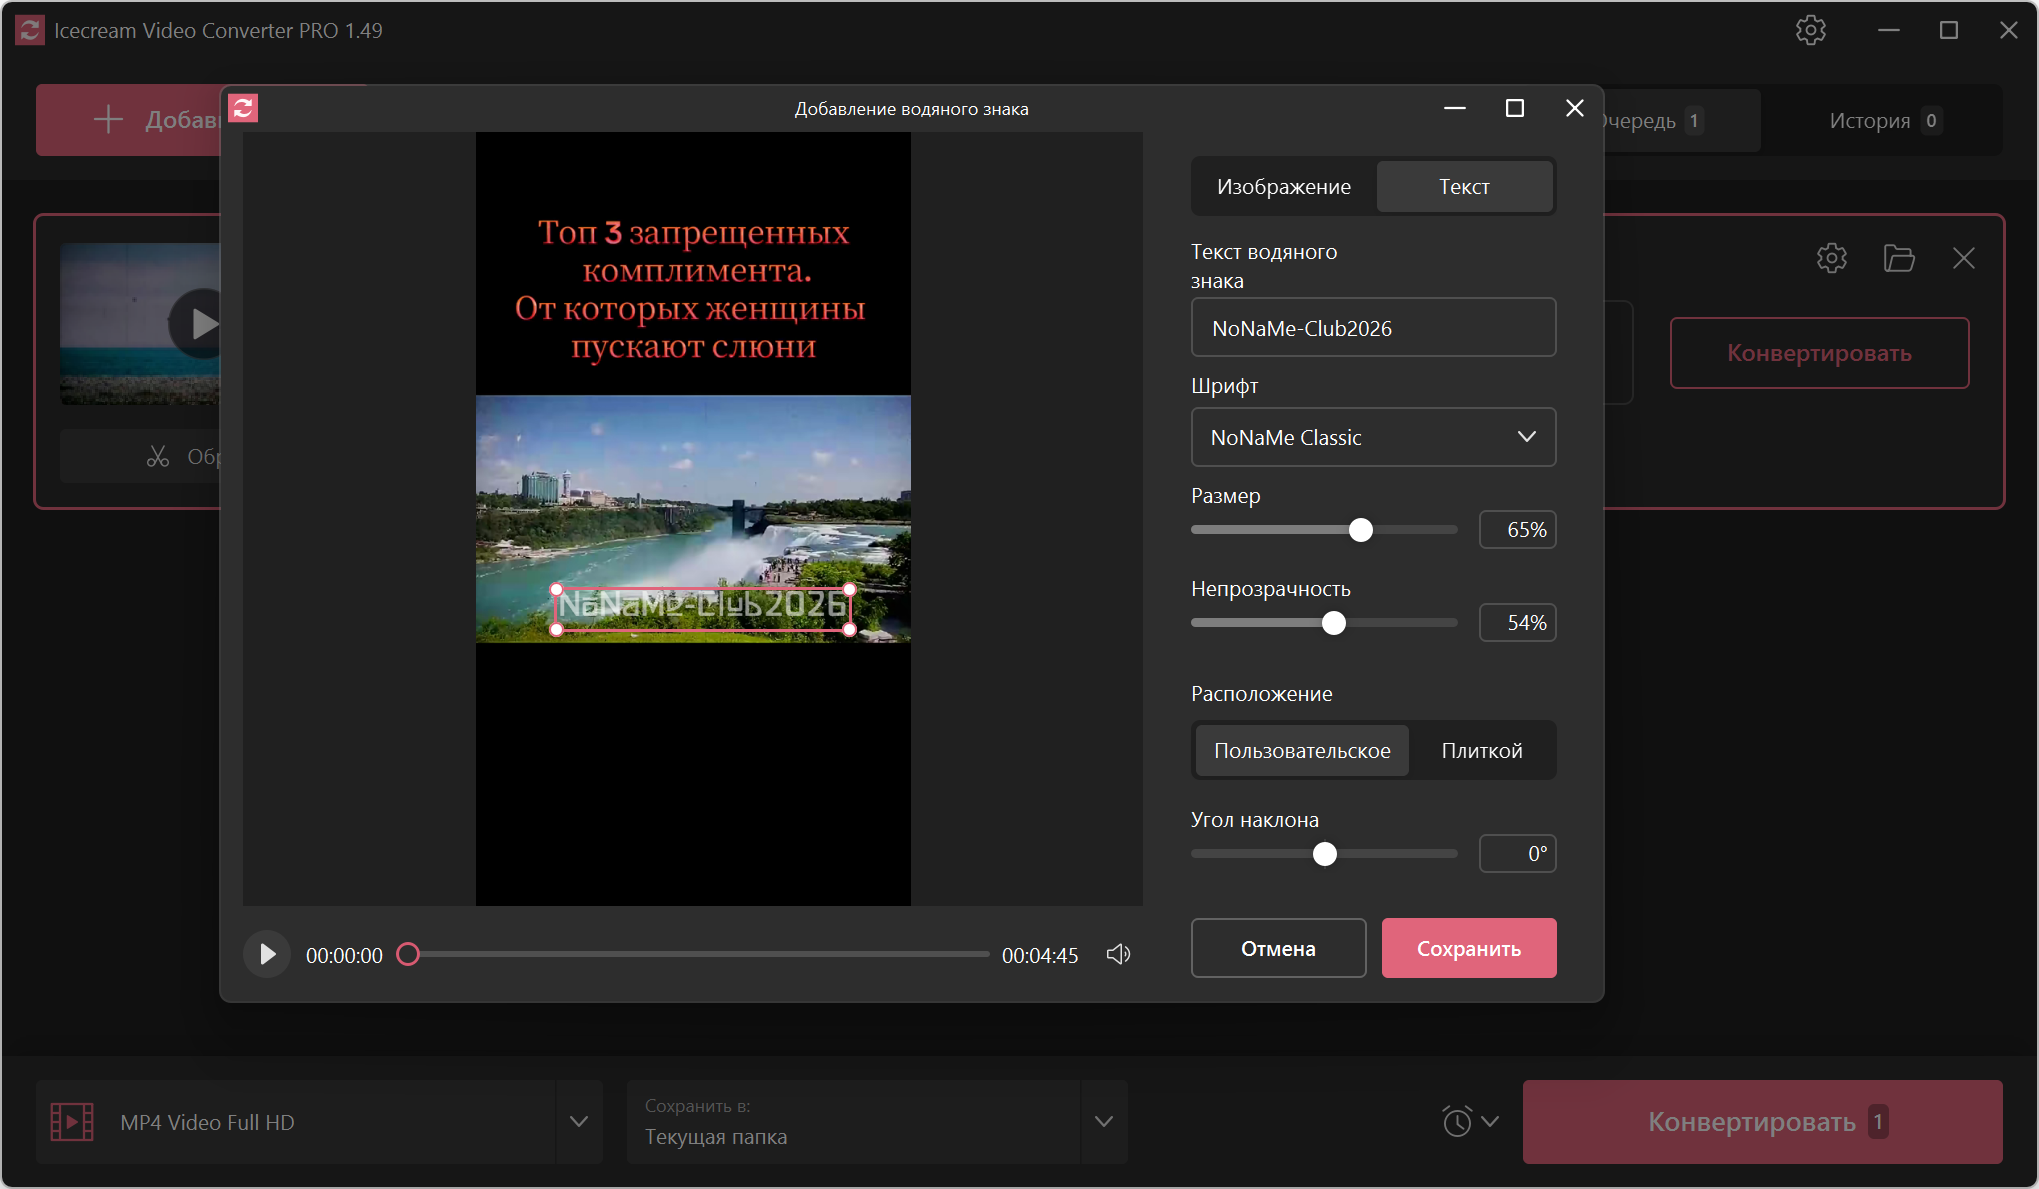Open file settings gear icon
This screenshot has width=2039, height=1189.
[x=1831, y=259]
